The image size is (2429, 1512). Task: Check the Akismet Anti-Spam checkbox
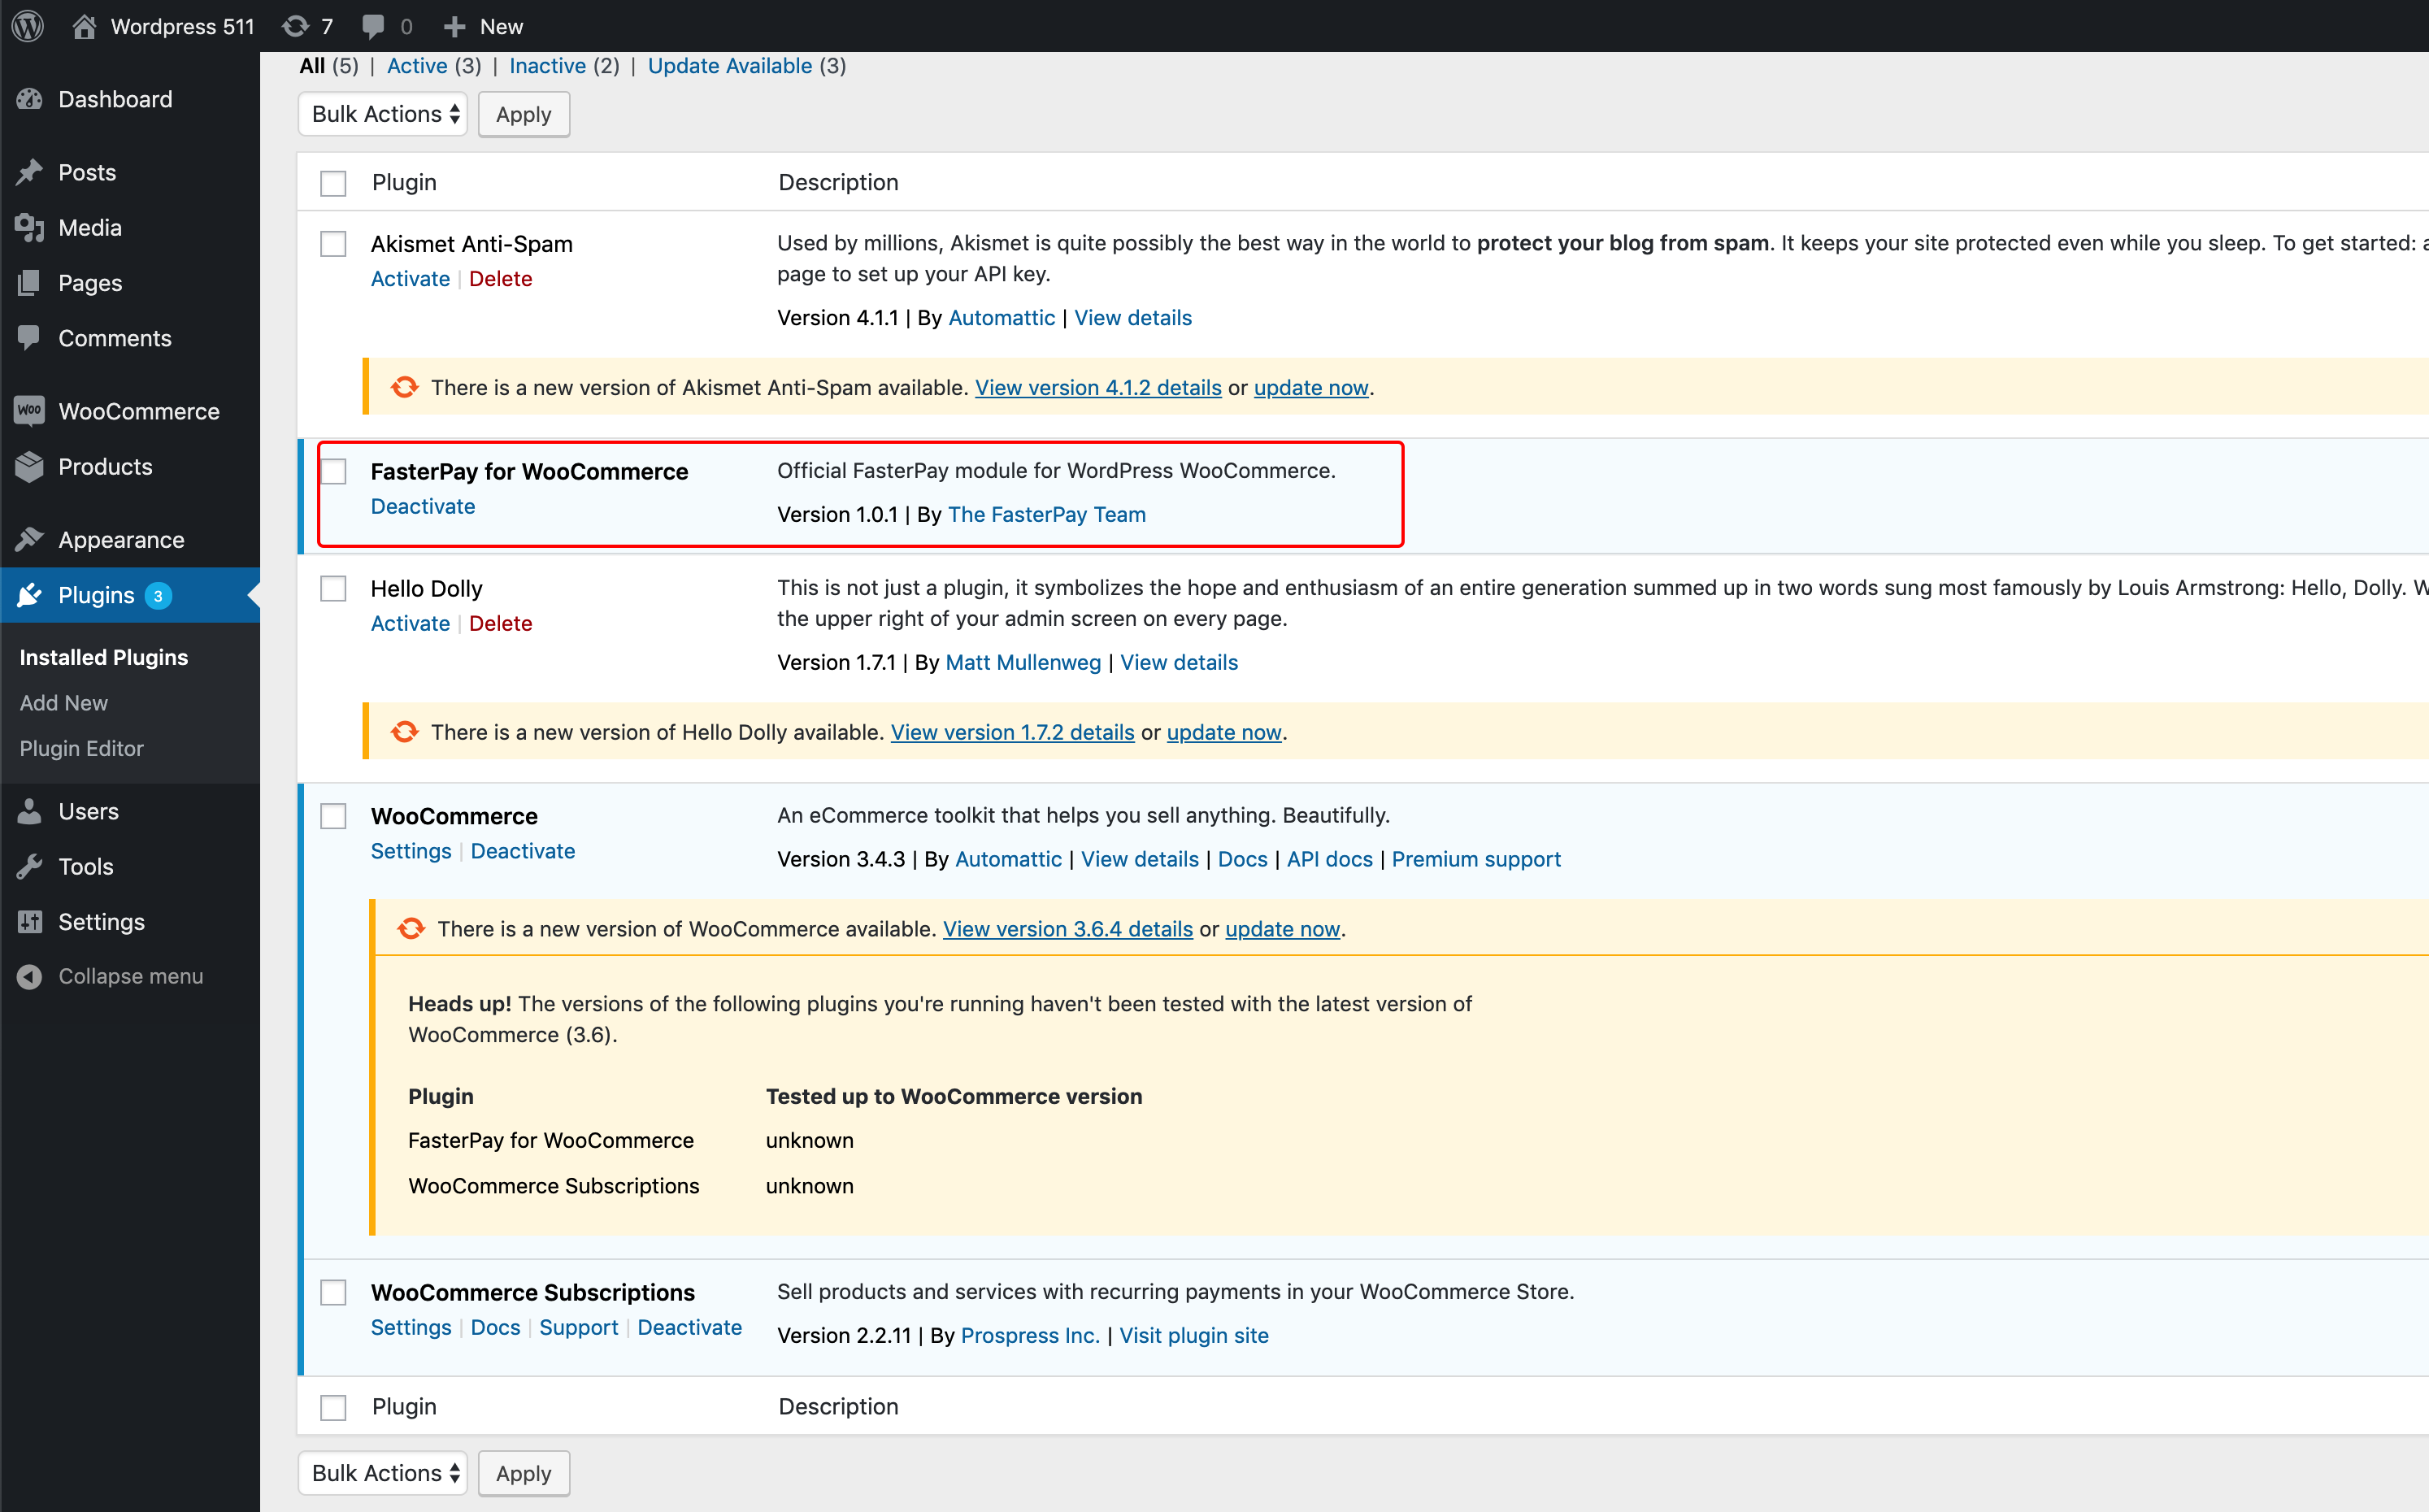[x=333, y=244]
